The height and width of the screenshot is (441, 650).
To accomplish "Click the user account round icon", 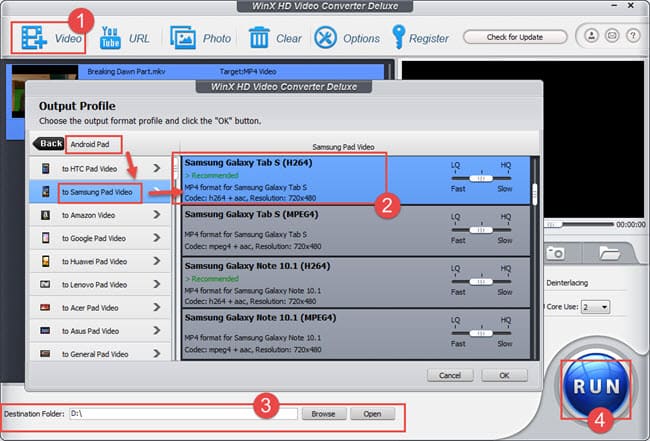I will tap(592, 36).
